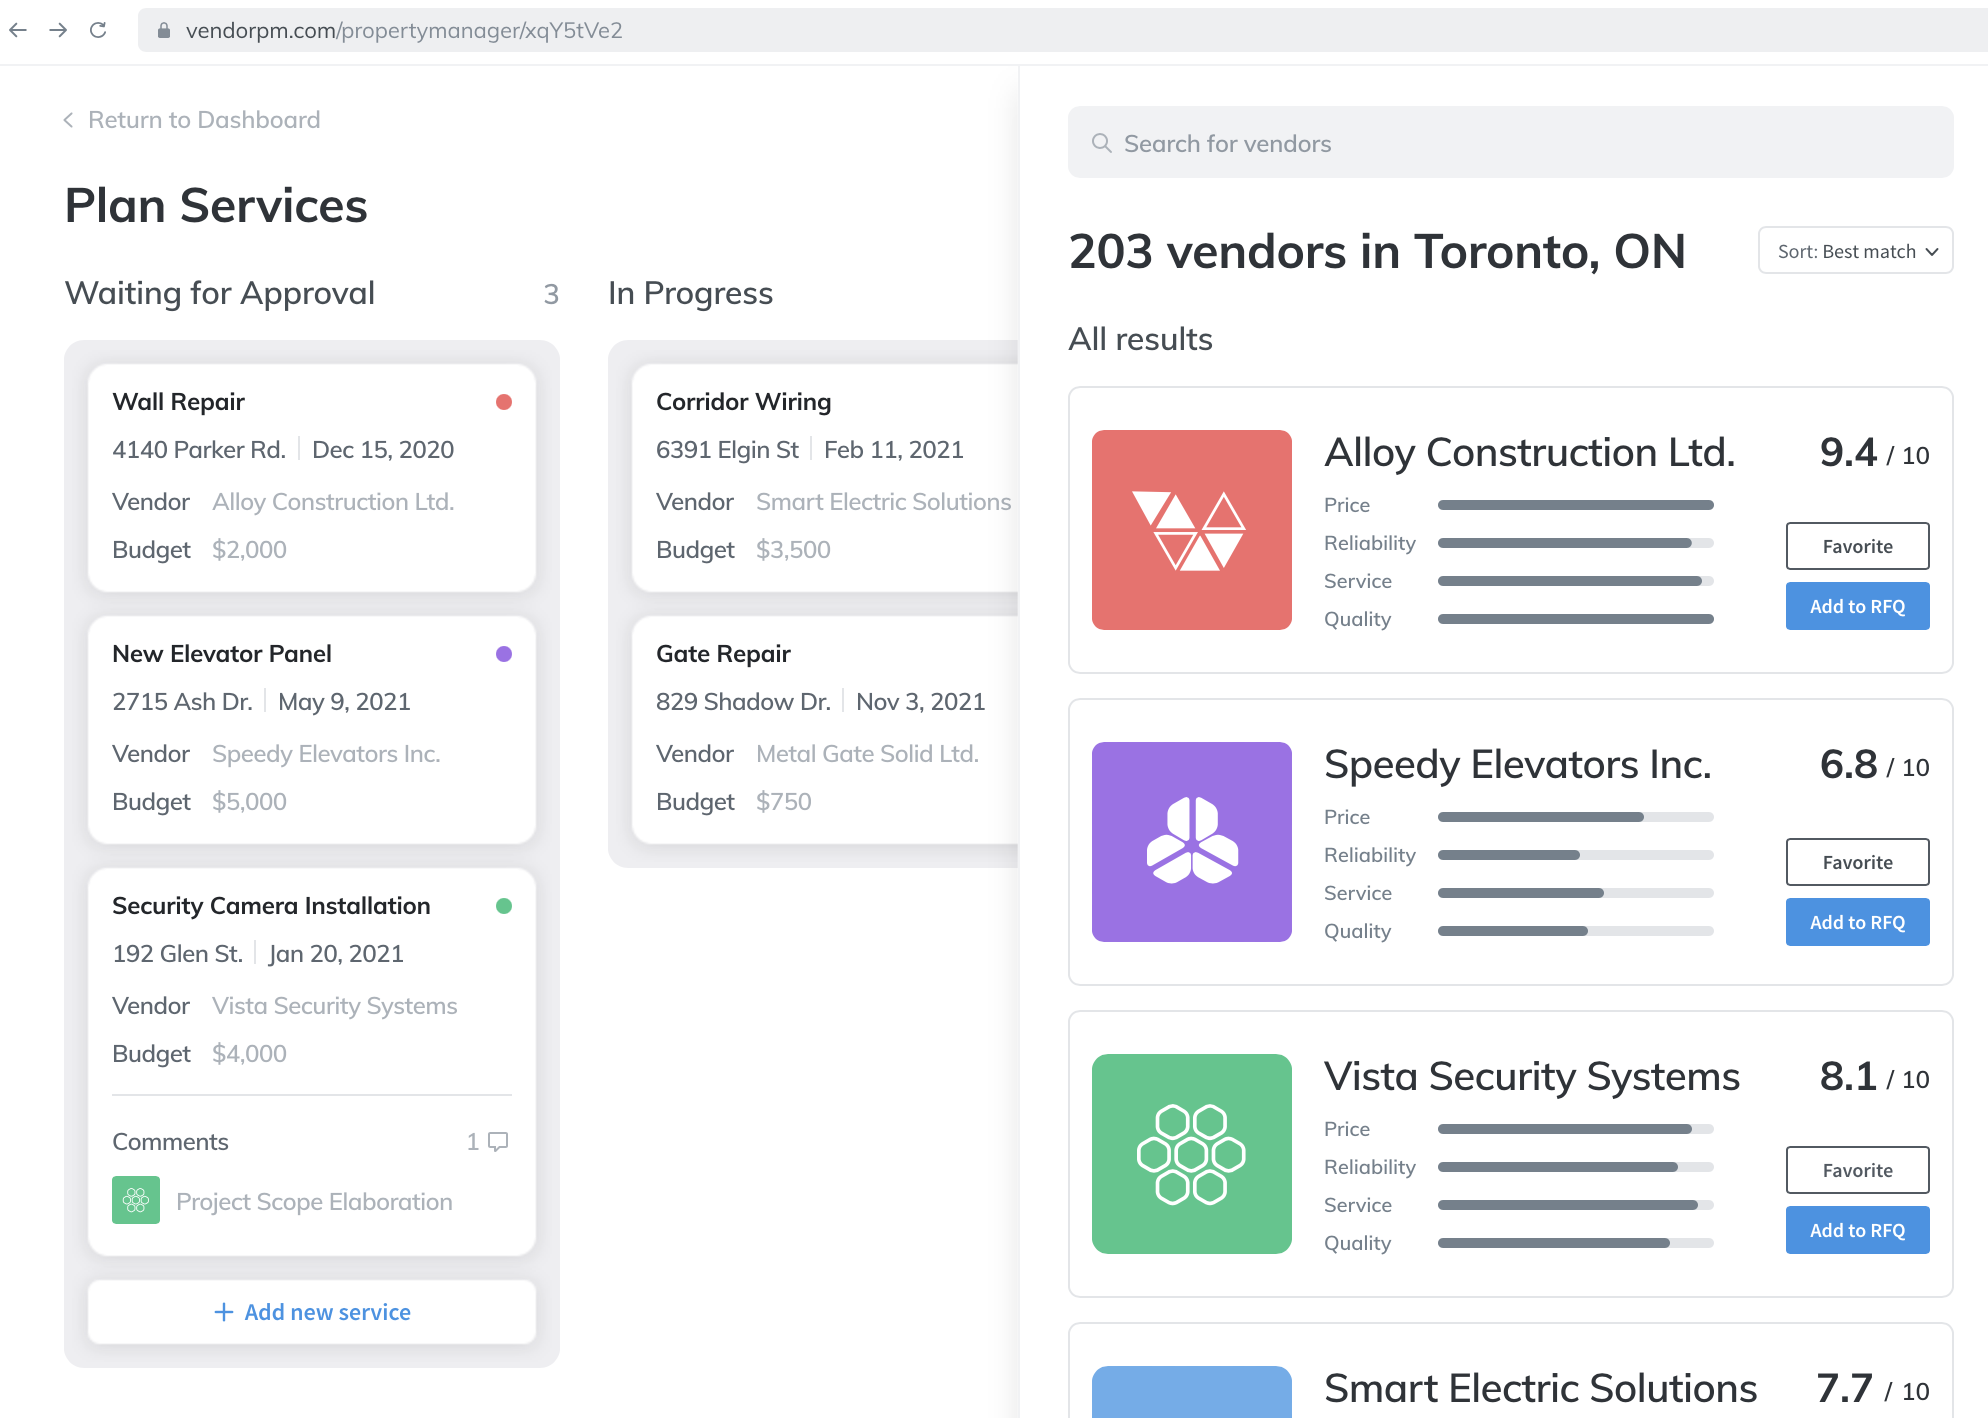
Task: Click the lock icon in address bar
Action: [164, 31]
